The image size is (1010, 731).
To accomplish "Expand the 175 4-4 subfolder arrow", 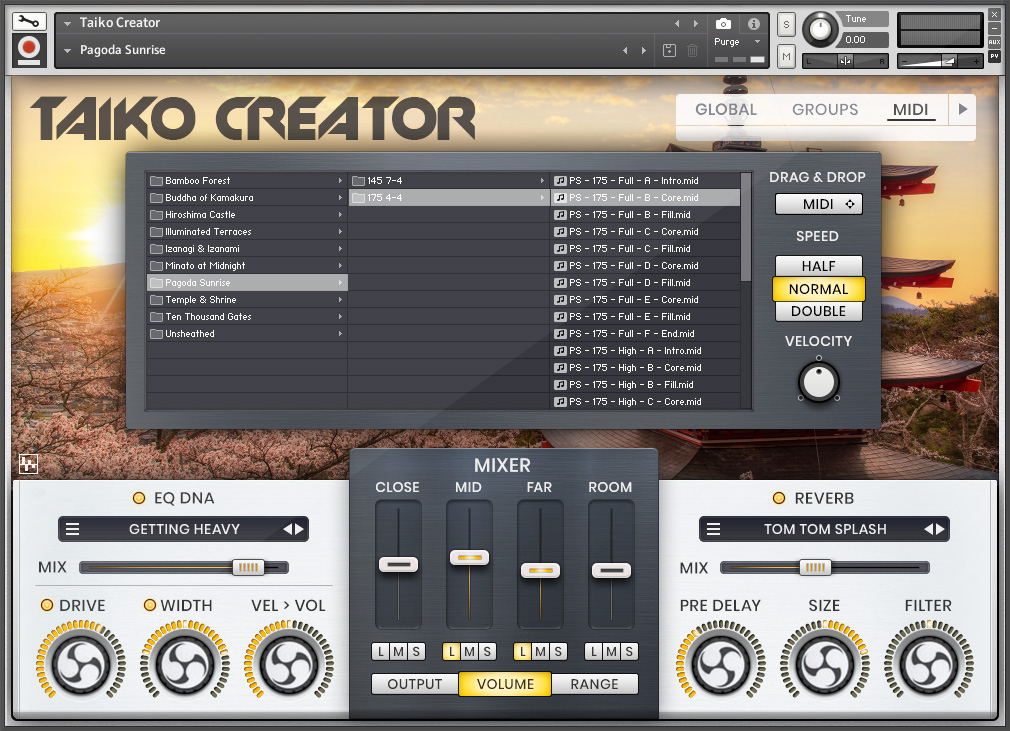I will point(542,198).
